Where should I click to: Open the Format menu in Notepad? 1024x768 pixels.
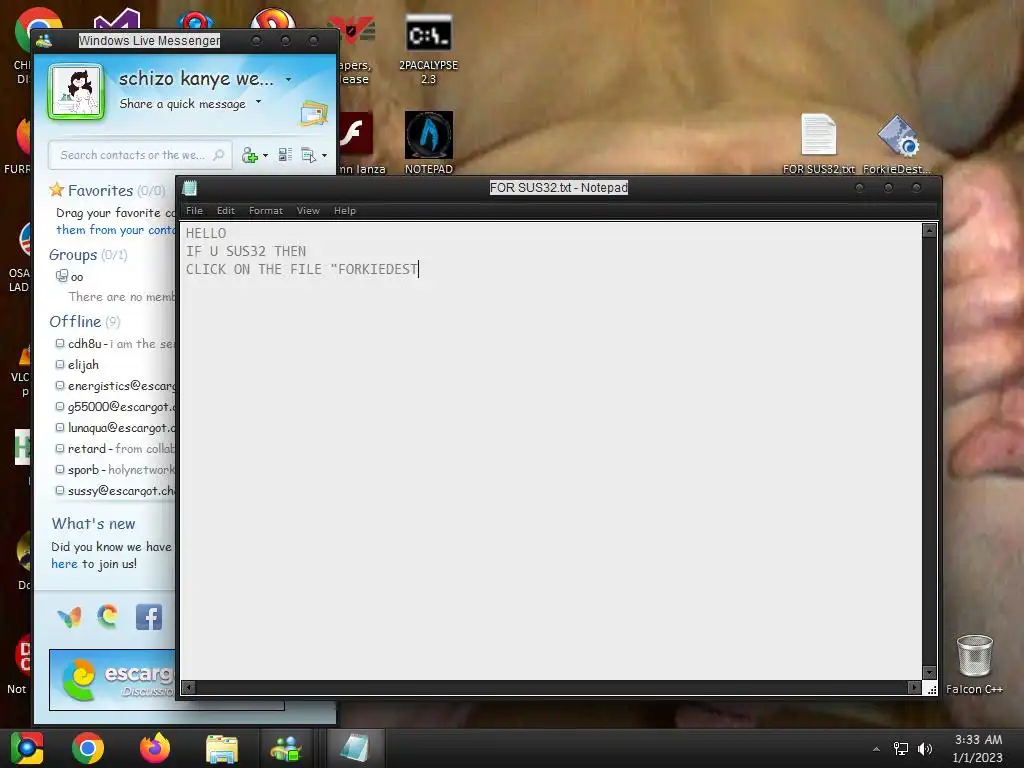265,210
